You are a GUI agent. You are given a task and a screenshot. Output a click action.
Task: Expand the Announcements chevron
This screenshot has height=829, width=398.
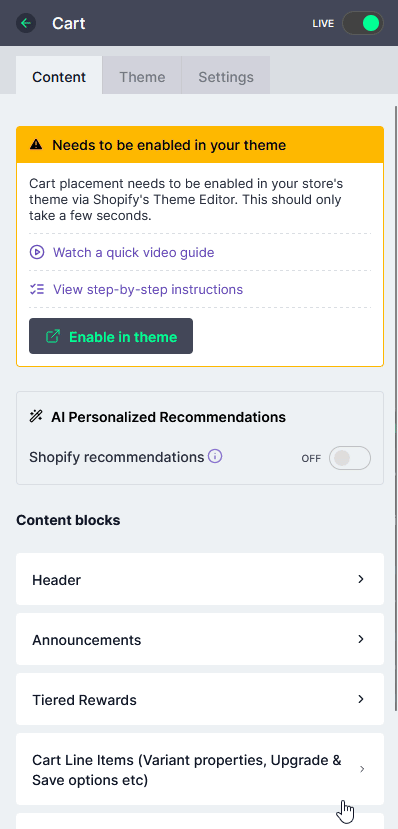361,639
